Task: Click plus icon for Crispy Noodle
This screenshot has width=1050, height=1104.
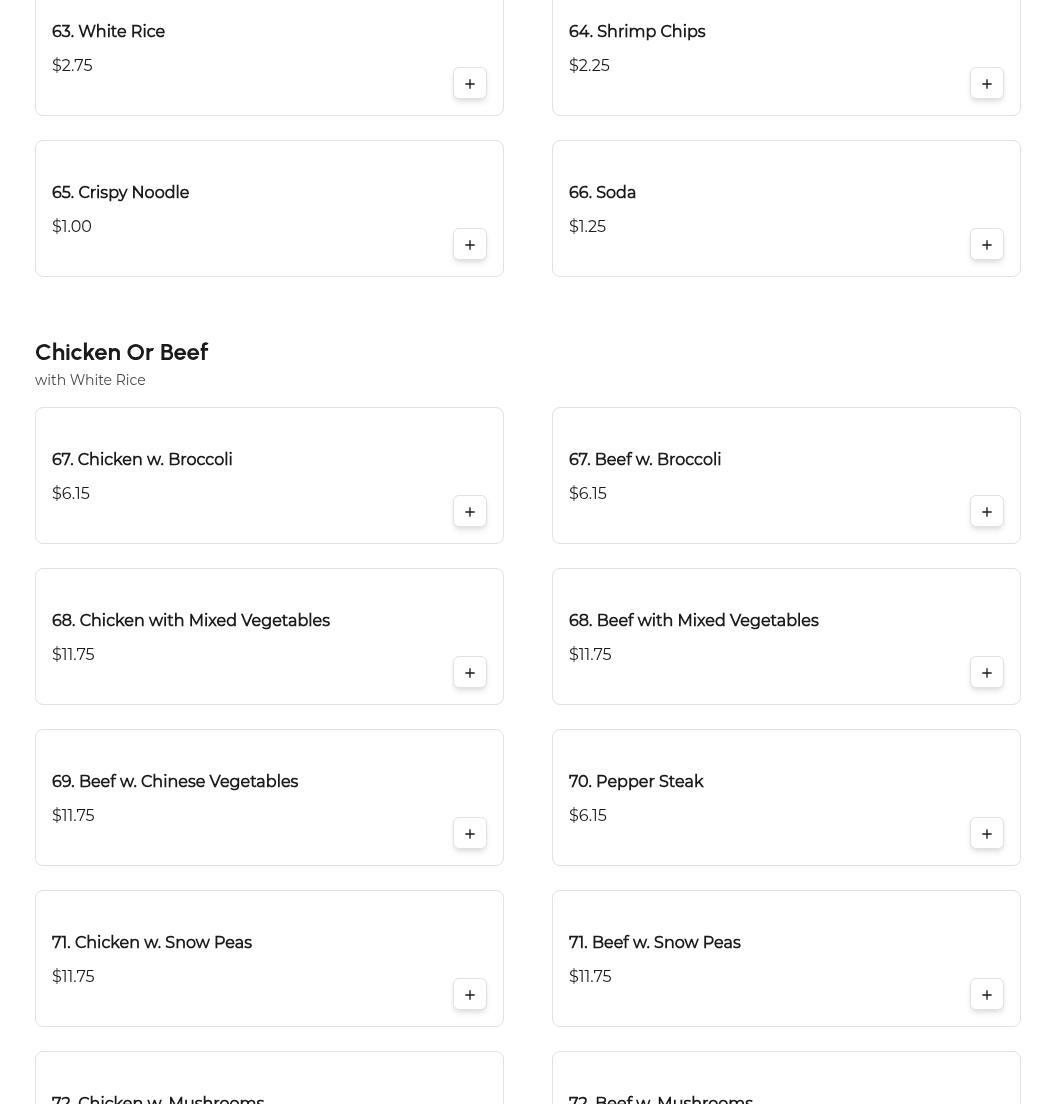Action: 470,245
